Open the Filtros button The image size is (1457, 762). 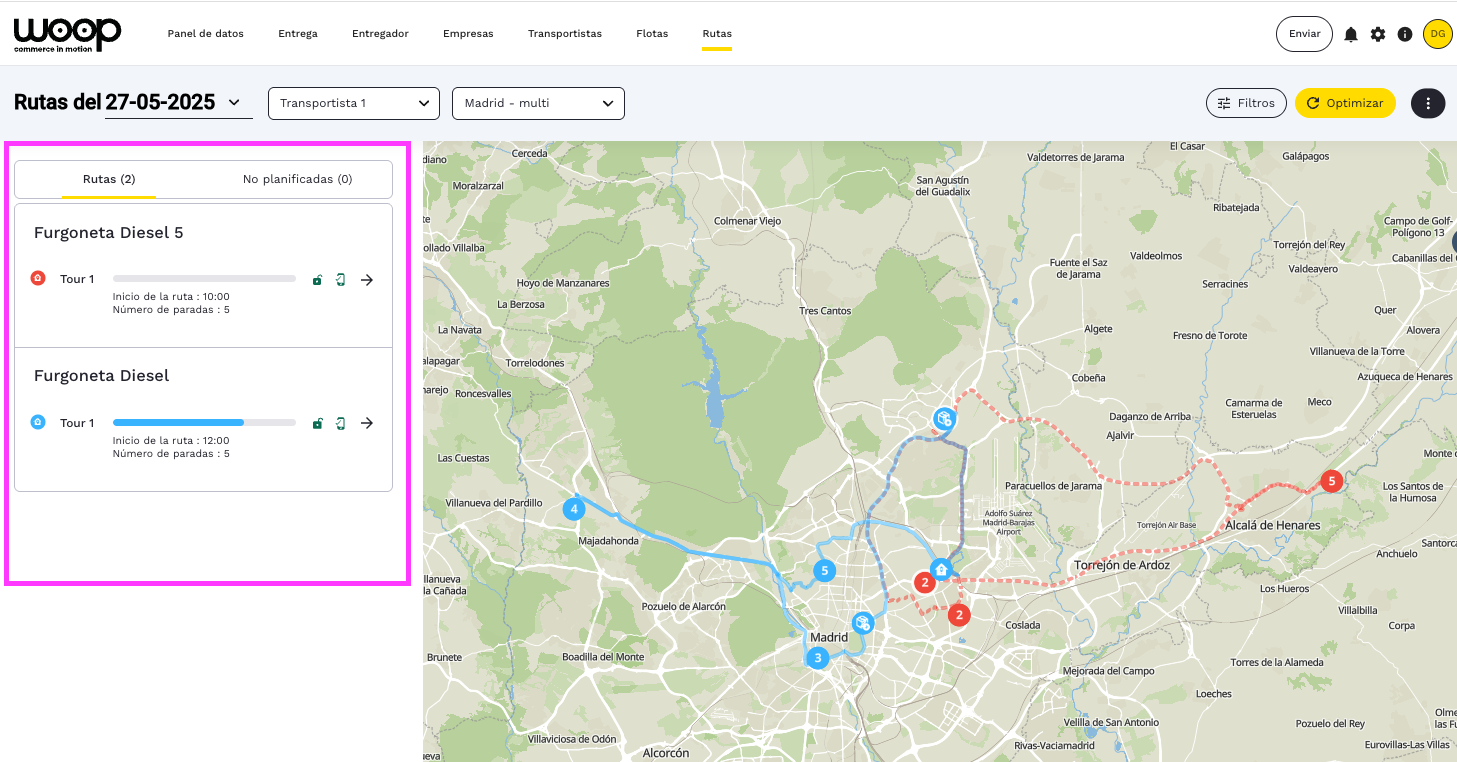click(x=1246, y=103)
